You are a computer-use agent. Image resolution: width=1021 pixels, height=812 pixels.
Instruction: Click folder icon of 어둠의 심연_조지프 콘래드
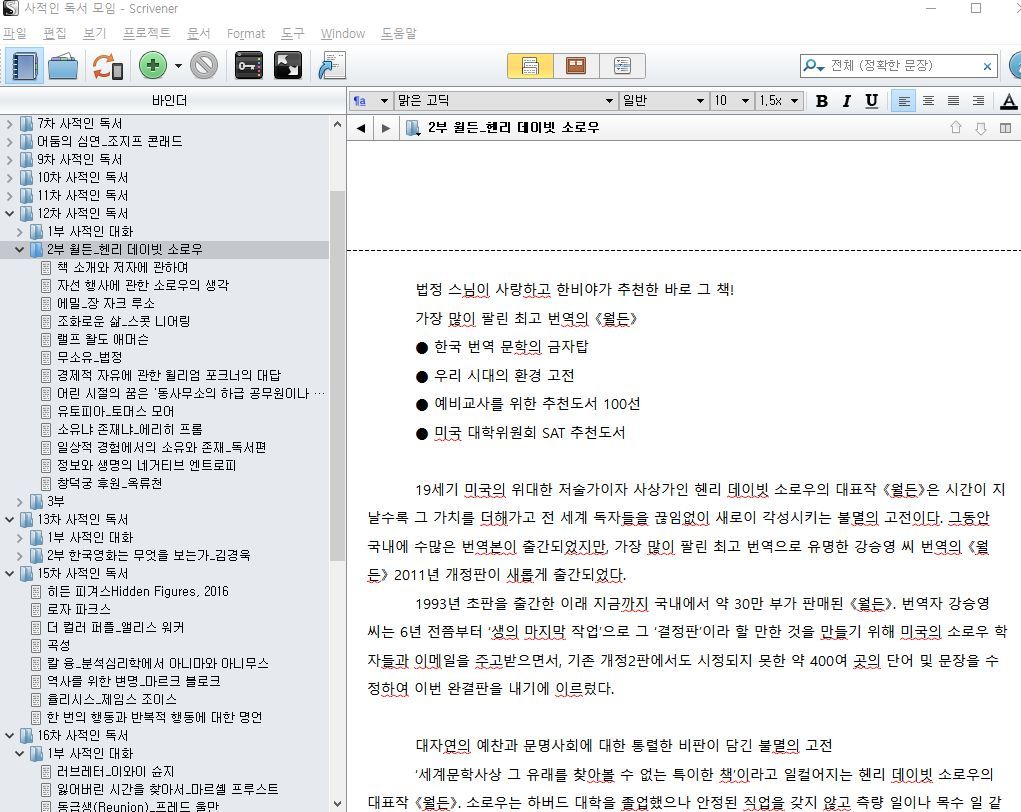point(27,141)
